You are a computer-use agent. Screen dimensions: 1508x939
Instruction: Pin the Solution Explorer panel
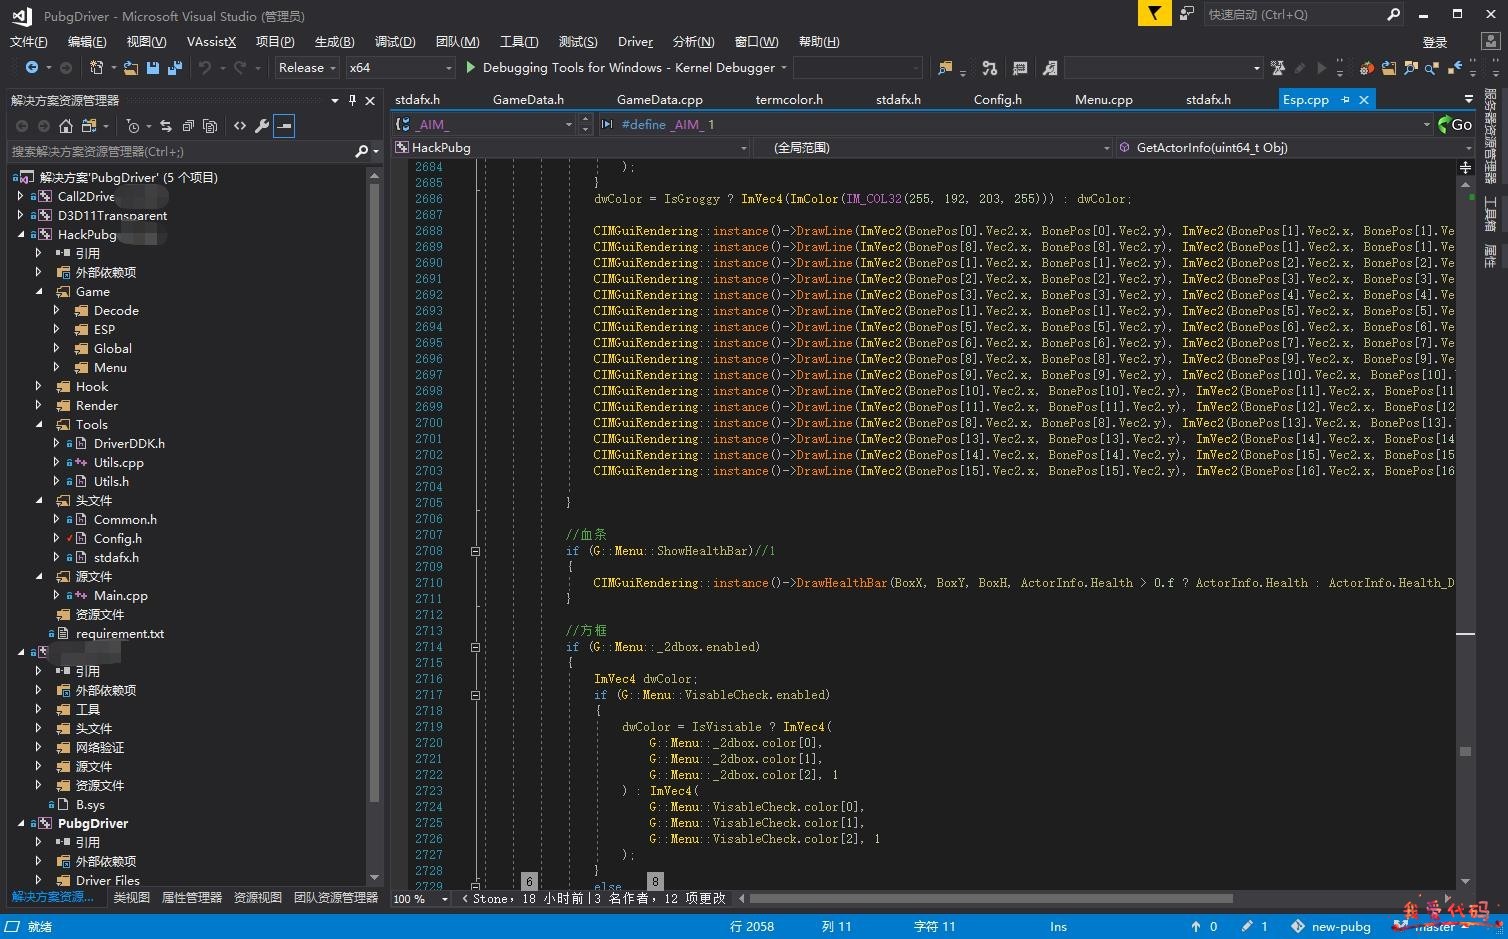(x=352, y=100)
